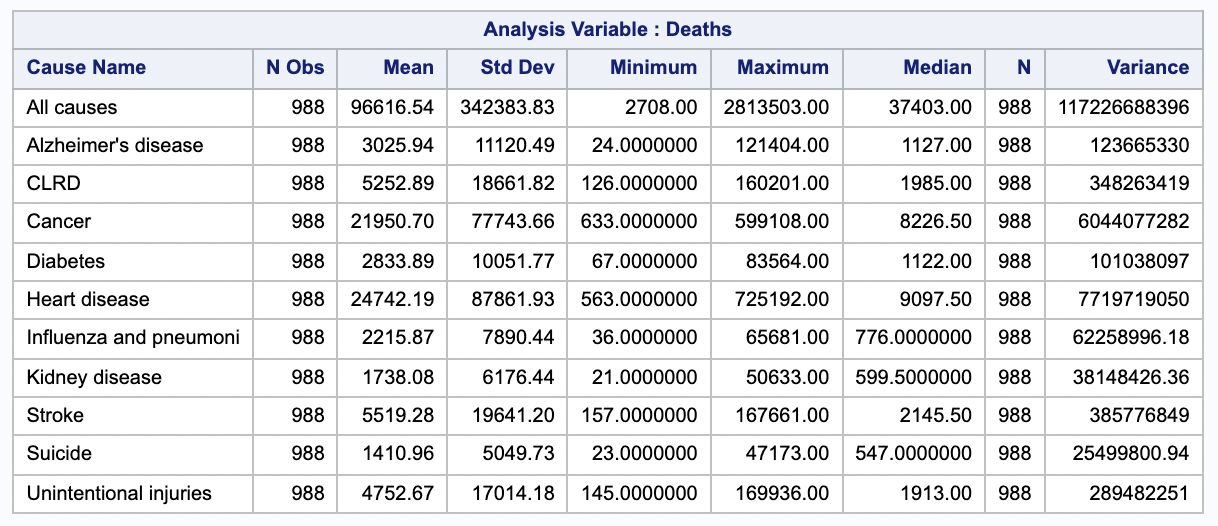Select the Diabetes mean value 2833.89
1218x526 pixels.
(398, 261)
